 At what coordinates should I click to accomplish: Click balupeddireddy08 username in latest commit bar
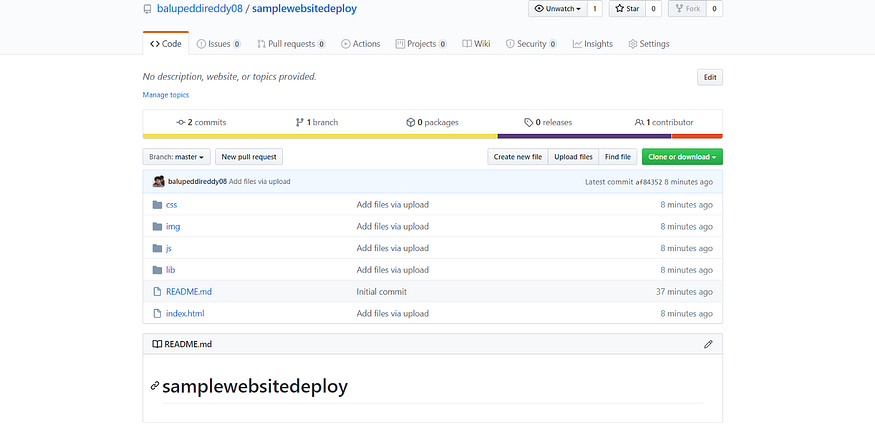pos(198,182)
